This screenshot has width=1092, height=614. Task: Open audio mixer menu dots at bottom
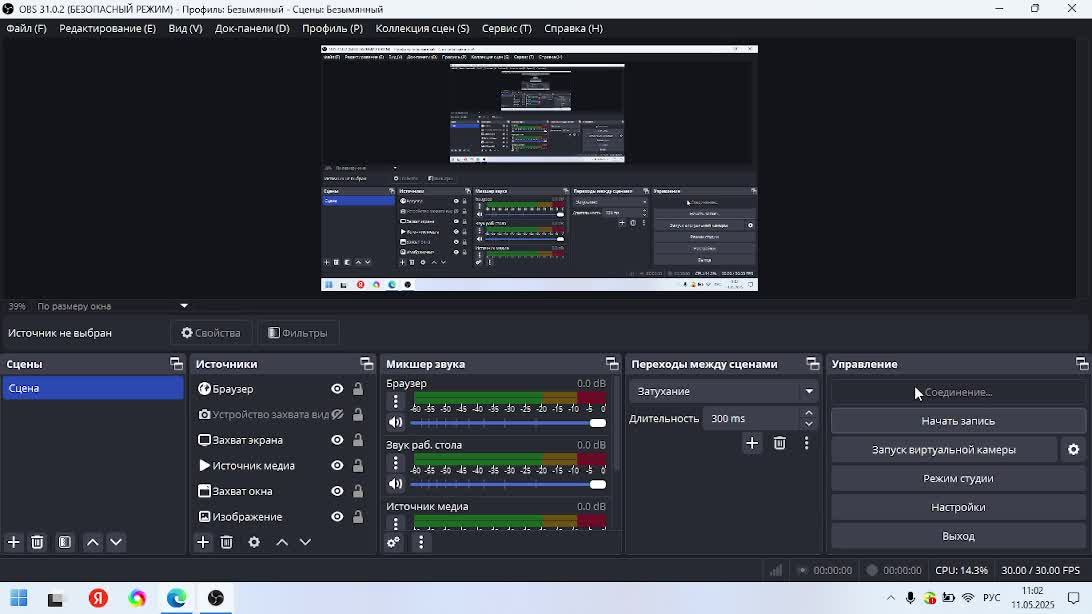point(421,542)
